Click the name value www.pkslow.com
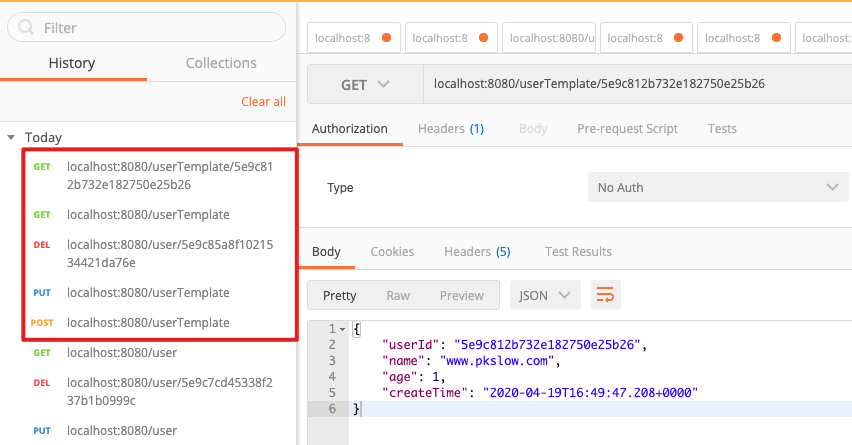Image resolution: width=852 pixels, height=445 pixels. click(497, 361)
